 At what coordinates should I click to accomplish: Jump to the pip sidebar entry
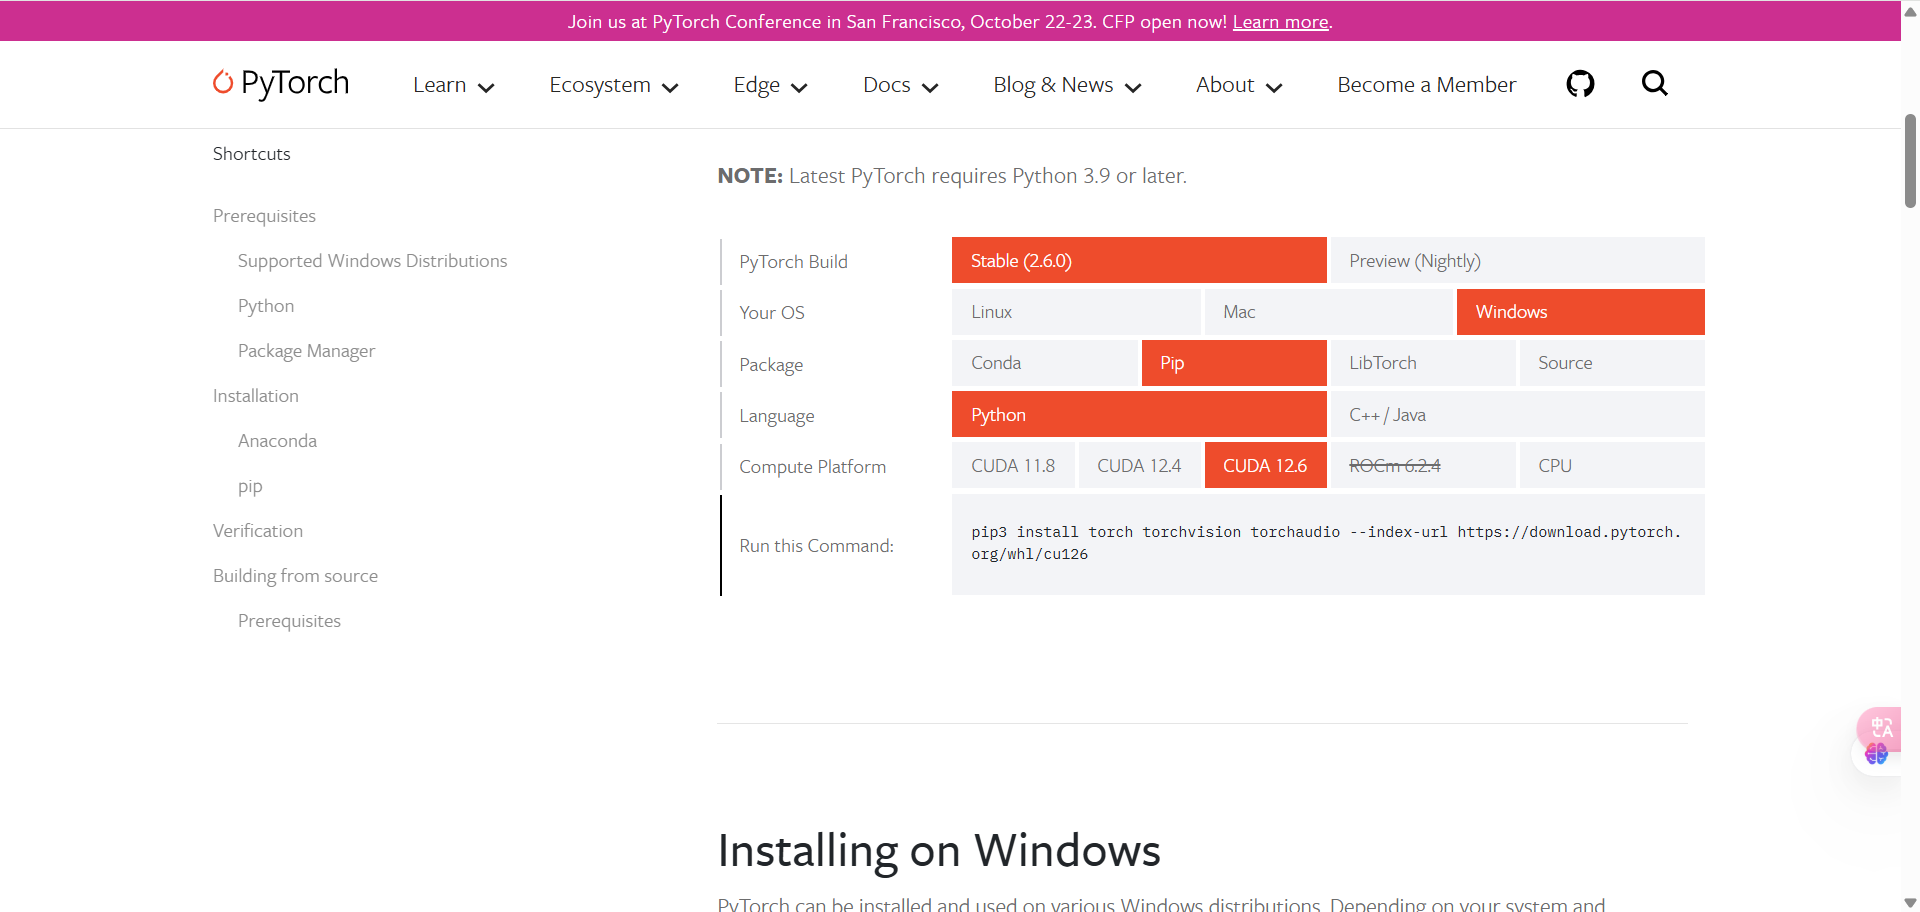(x=250, y=487)
